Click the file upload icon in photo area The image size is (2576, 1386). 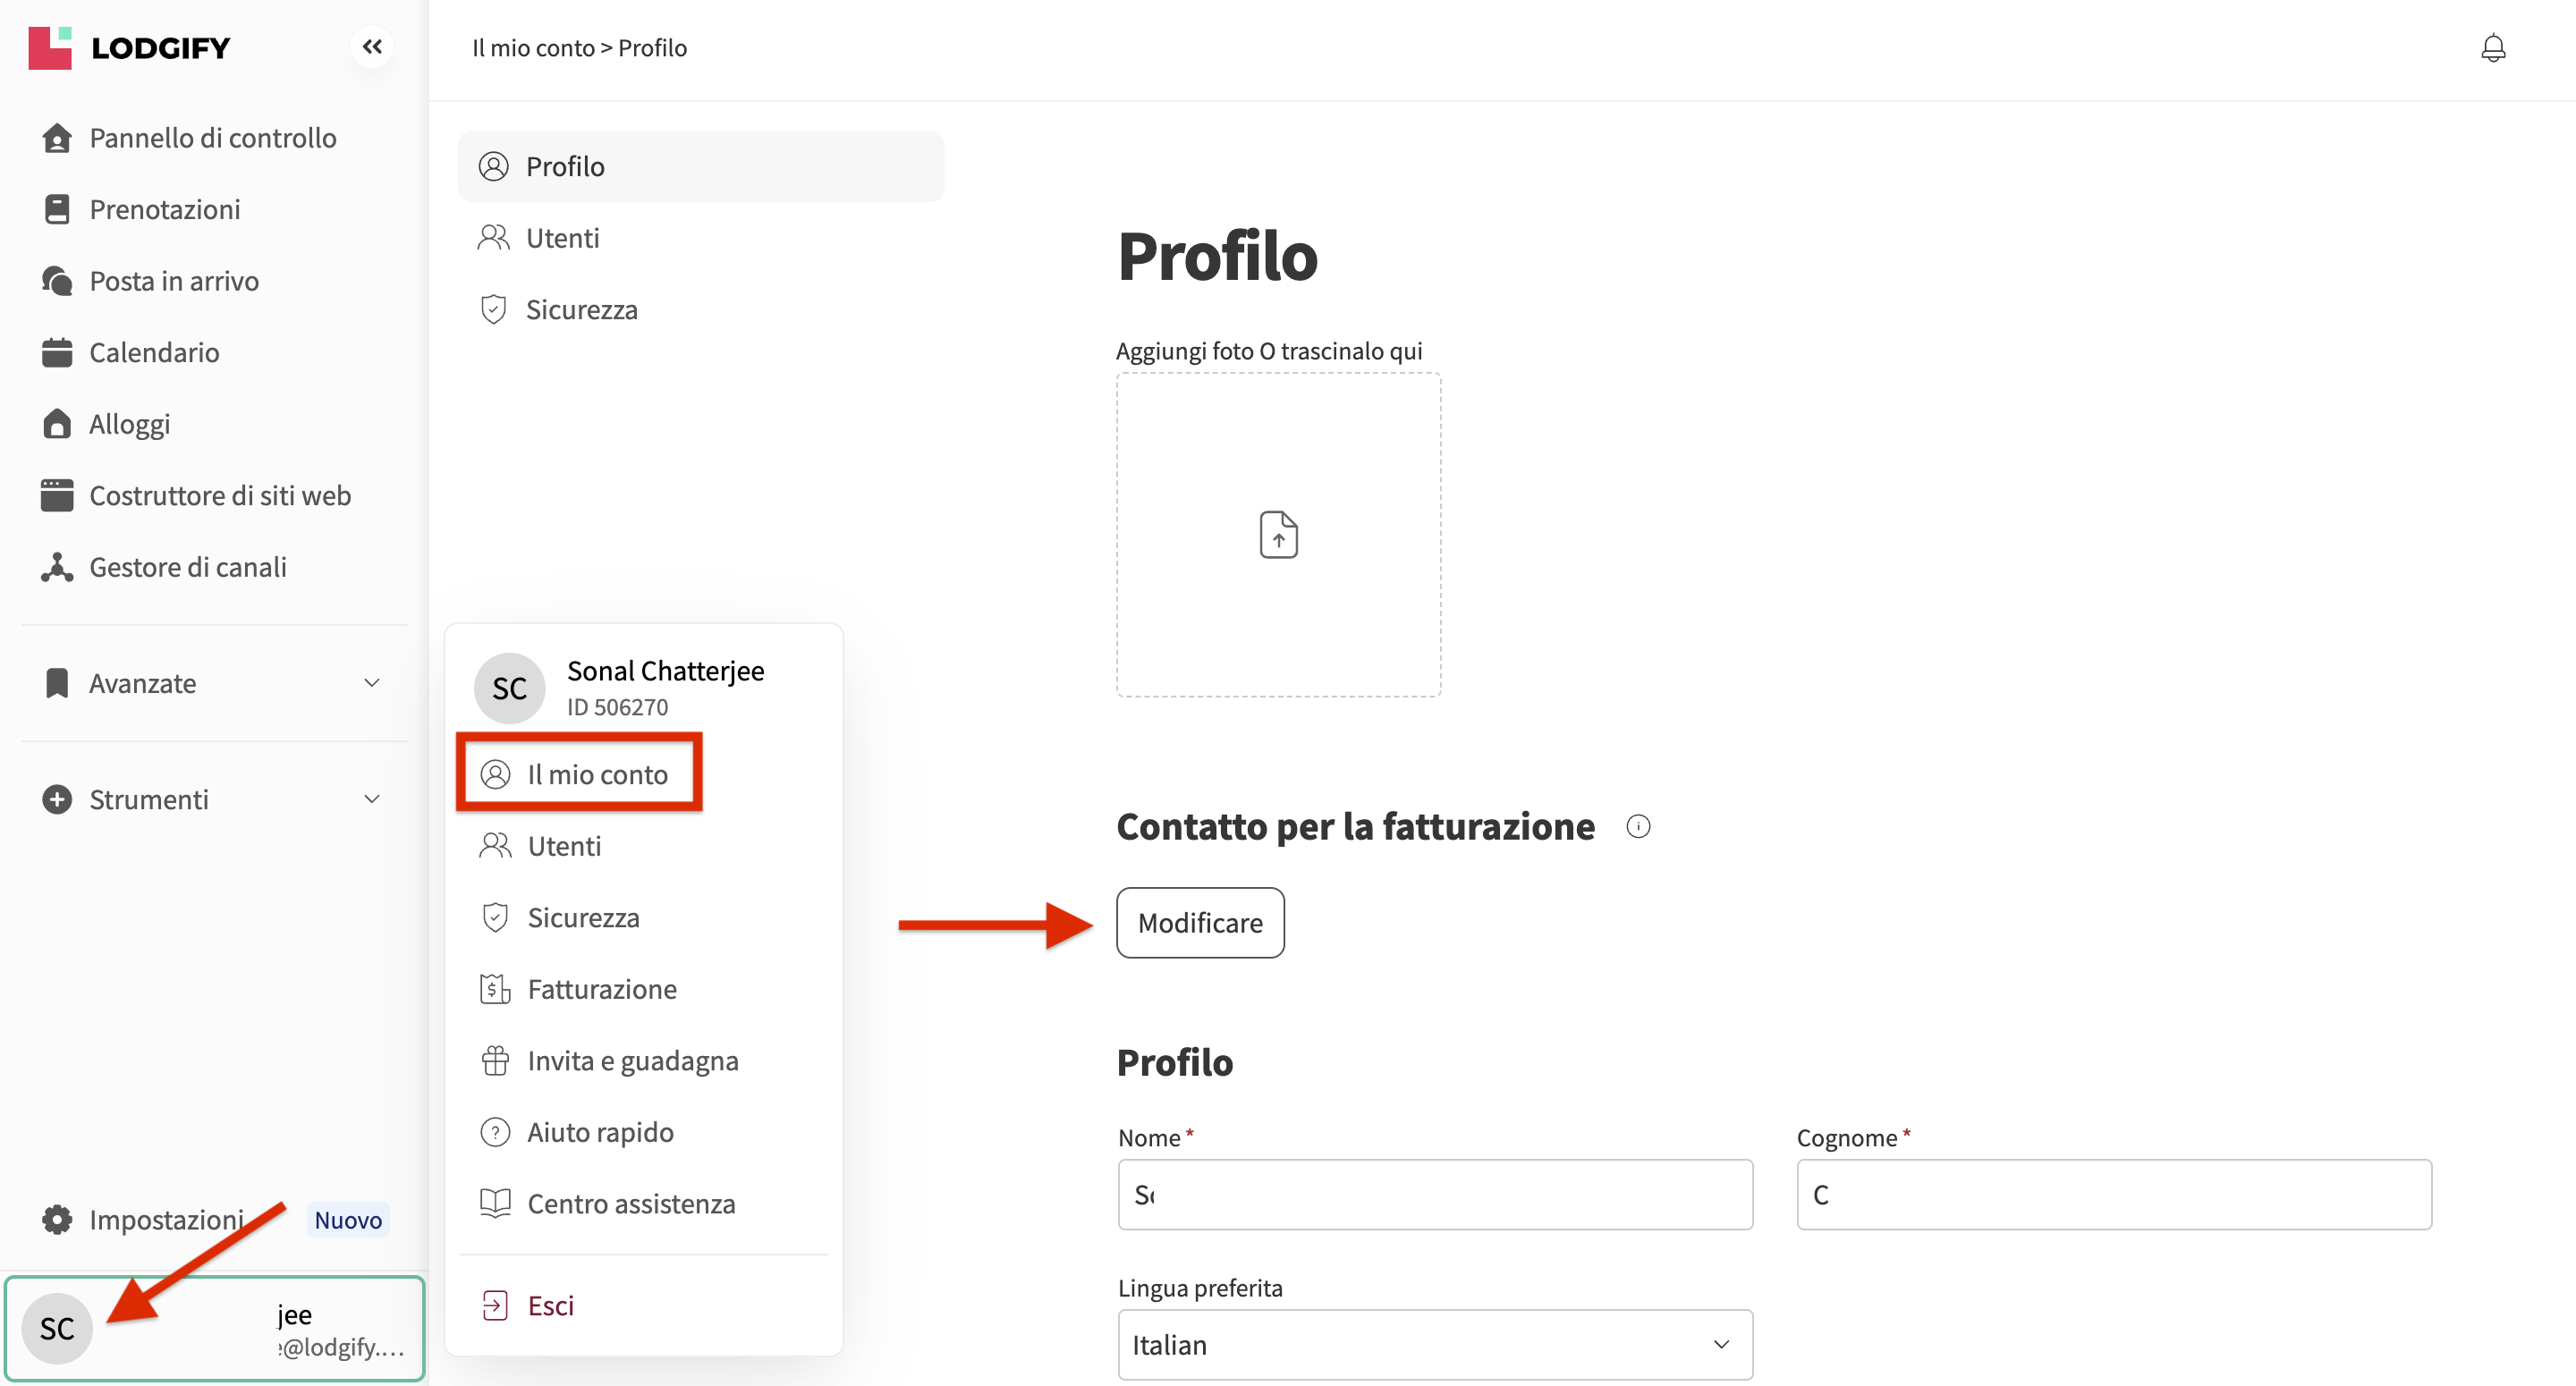click(x=1278, y=535)
